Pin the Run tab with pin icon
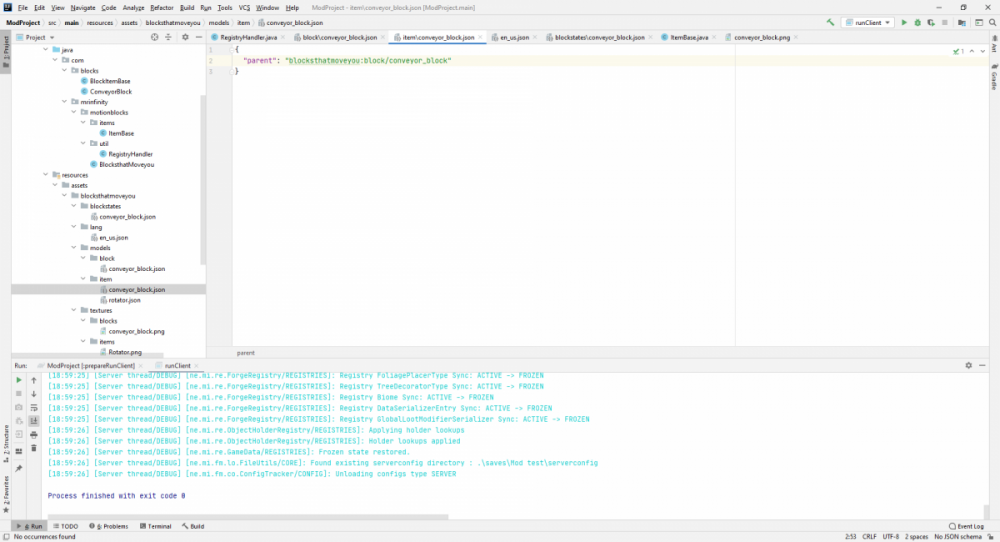The width and height of the screenshot is (1000, 542). click(18, 469)
